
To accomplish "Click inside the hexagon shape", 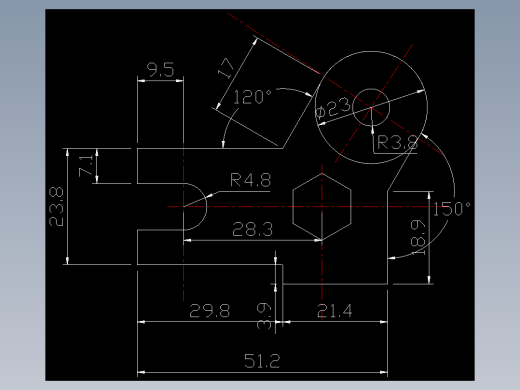I will 322,207.
